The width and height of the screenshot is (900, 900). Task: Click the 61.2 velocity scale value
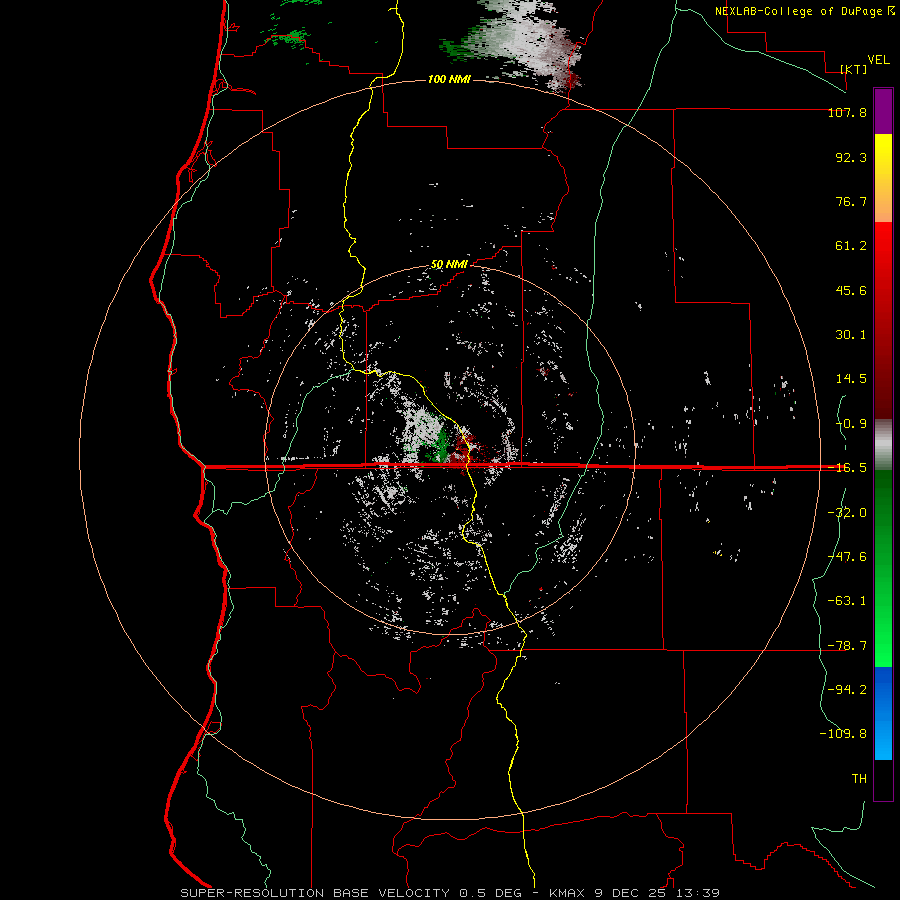tap(851, 246)
